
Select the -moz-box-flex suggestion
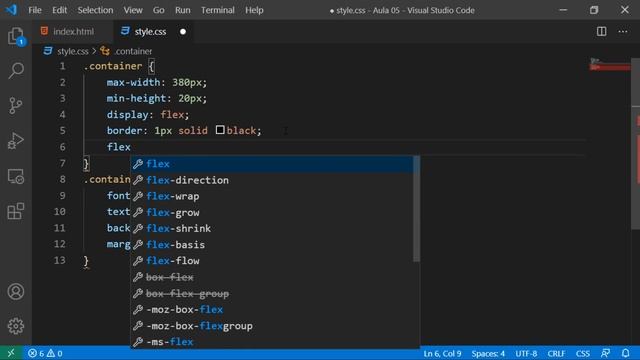(x=272, y=309)
